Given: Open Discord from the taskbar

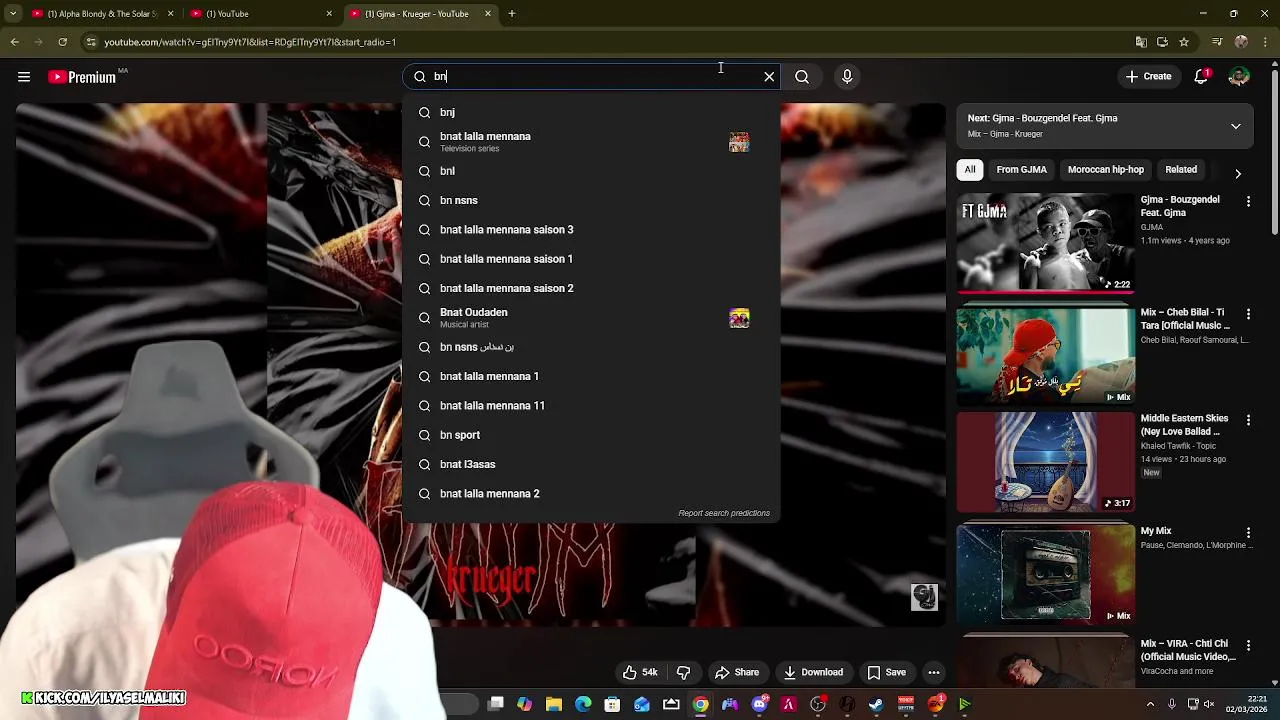Looking at the screenshot, I should (x=760, y=705).
